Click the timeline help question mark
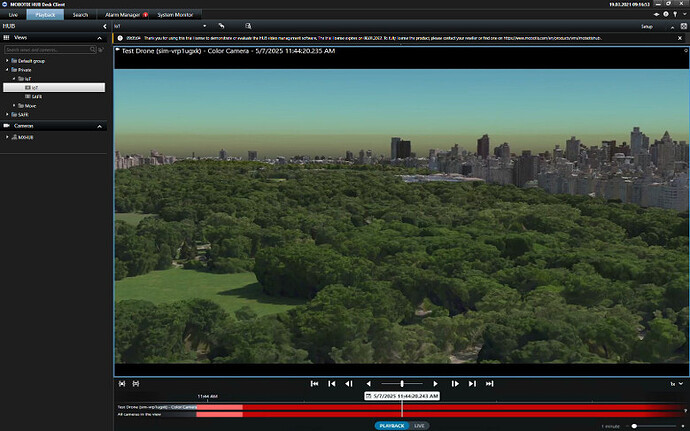 [x=686, y=411]
